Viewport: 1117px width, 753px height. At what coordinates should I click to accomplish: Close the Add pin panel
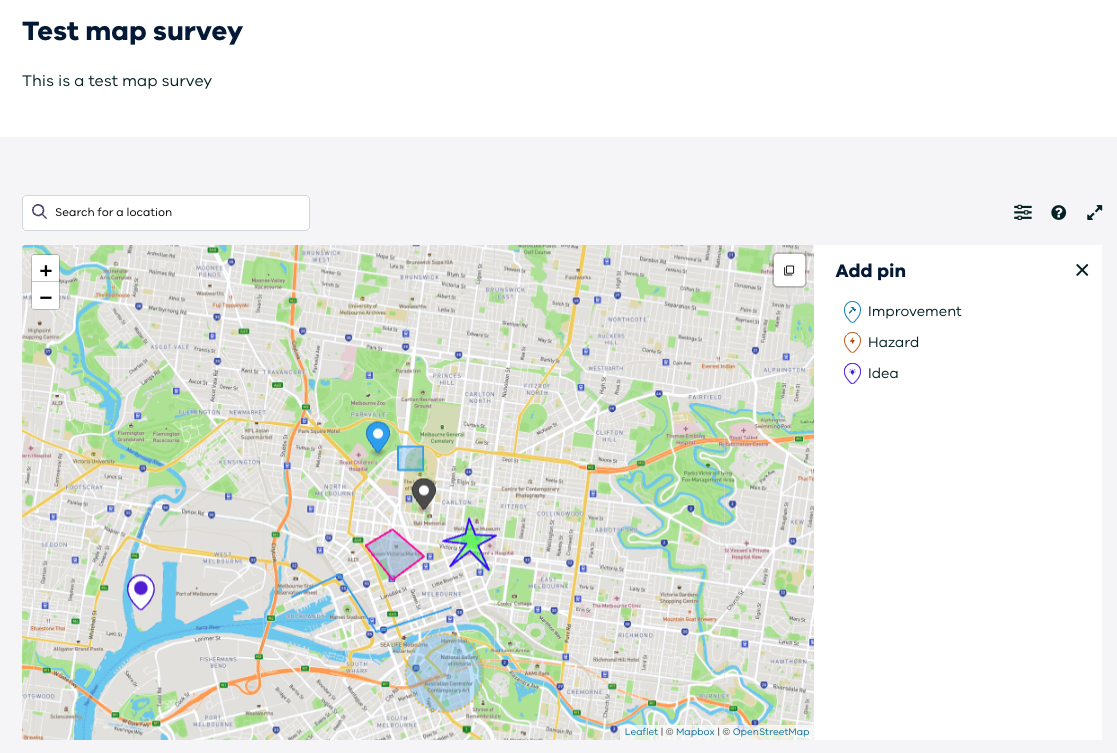pyautogui.click(x=1081, y=270)
